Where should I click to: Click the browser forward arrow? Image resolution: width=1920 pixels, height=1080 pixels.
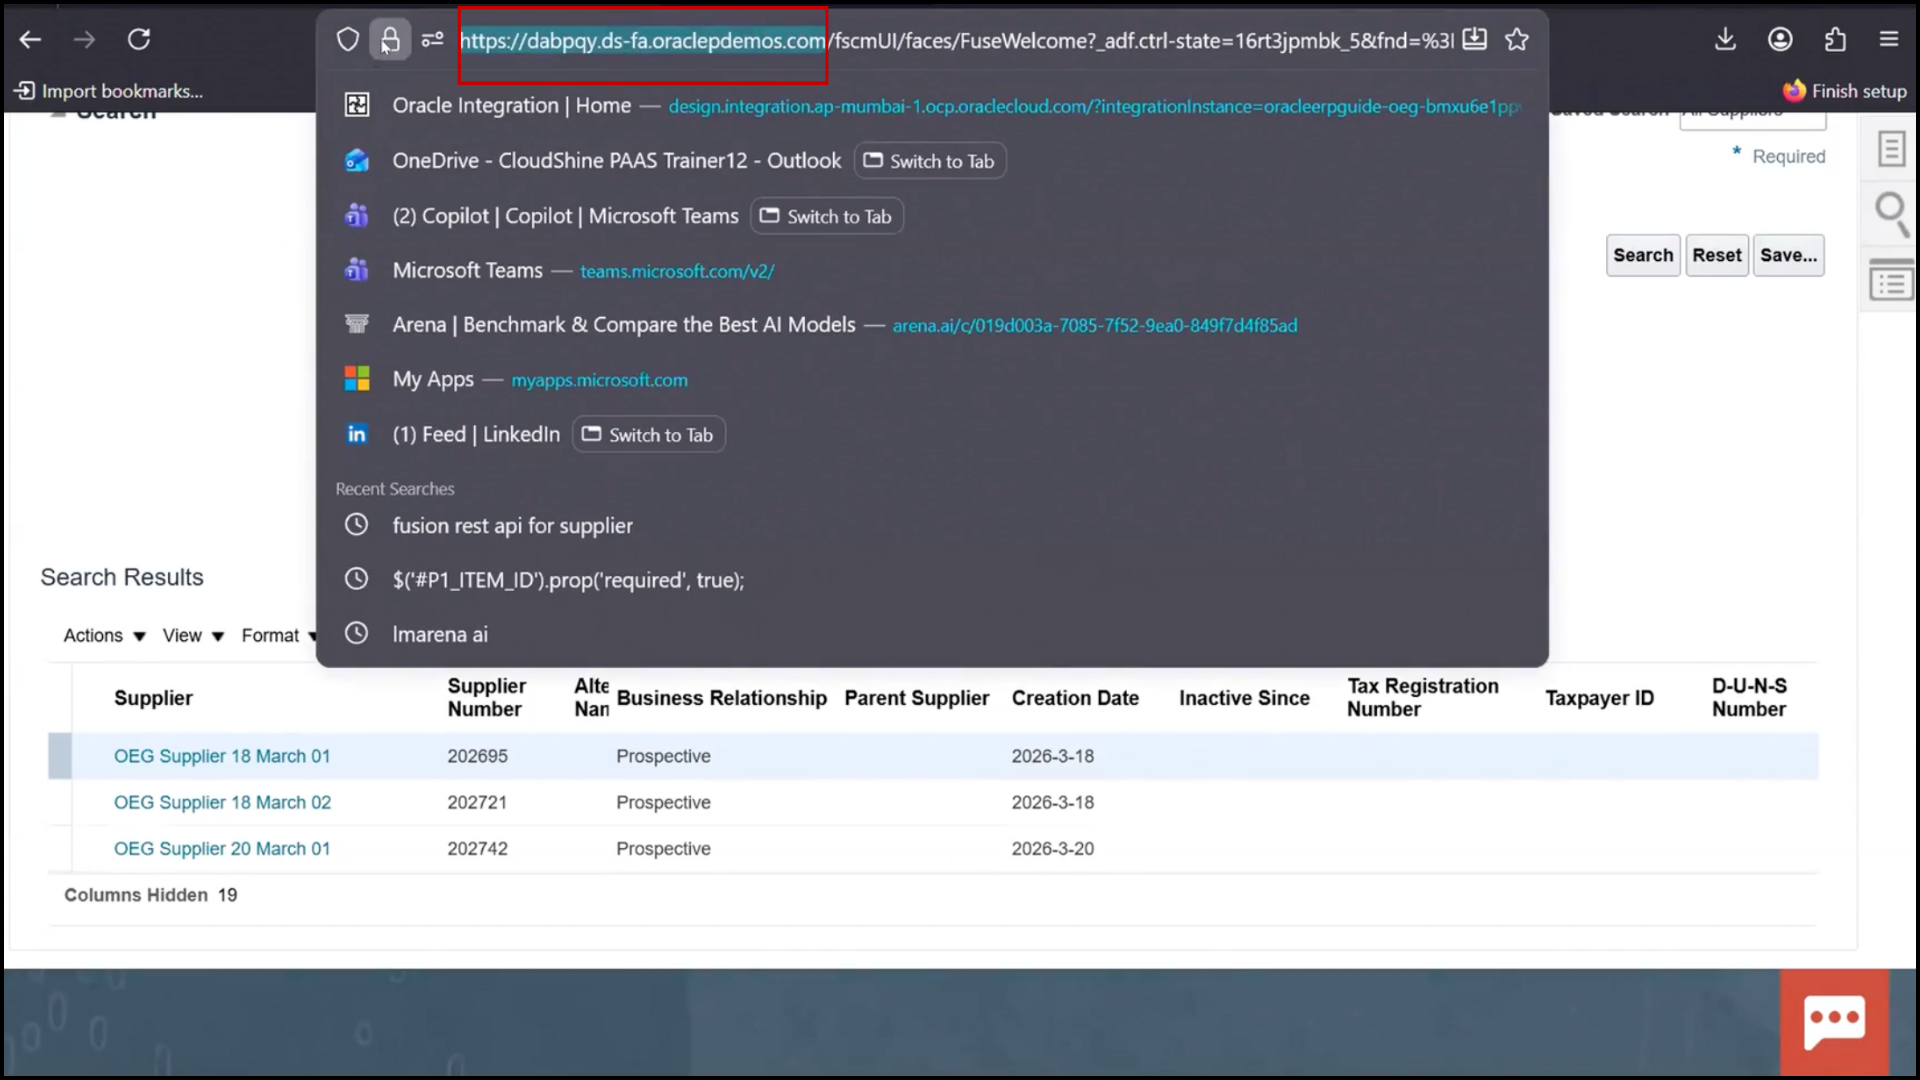[x=85, y=40]
